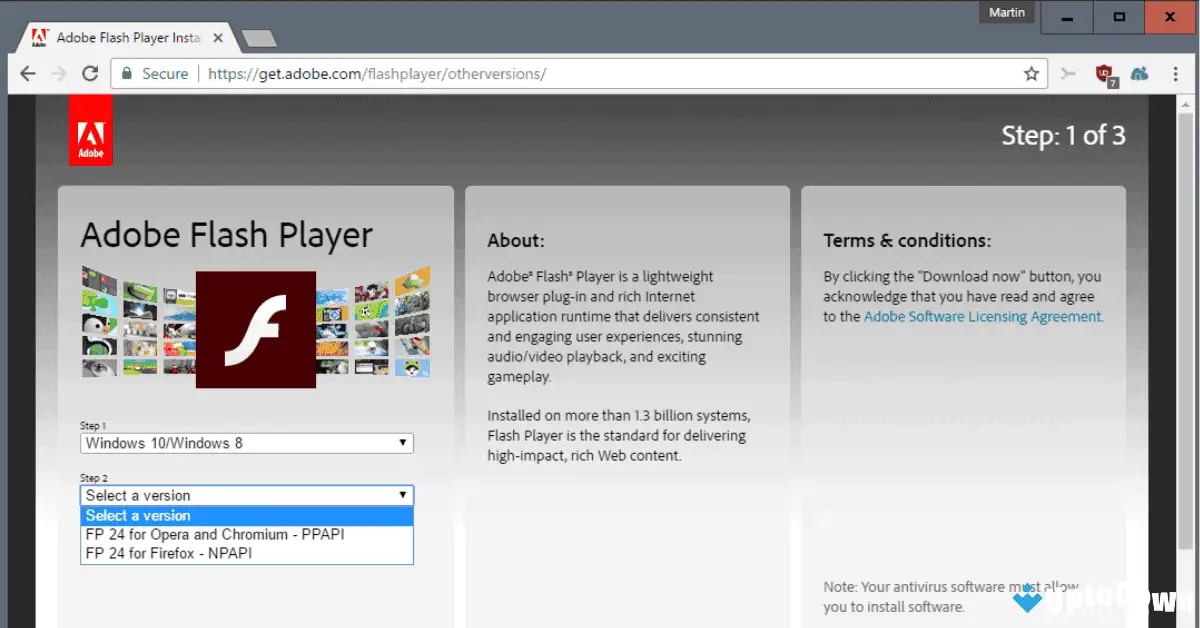Open the Chrome three-dot menu
Image resolution: width=1200 pixels, height=628 pixels.
(1176, 73)
